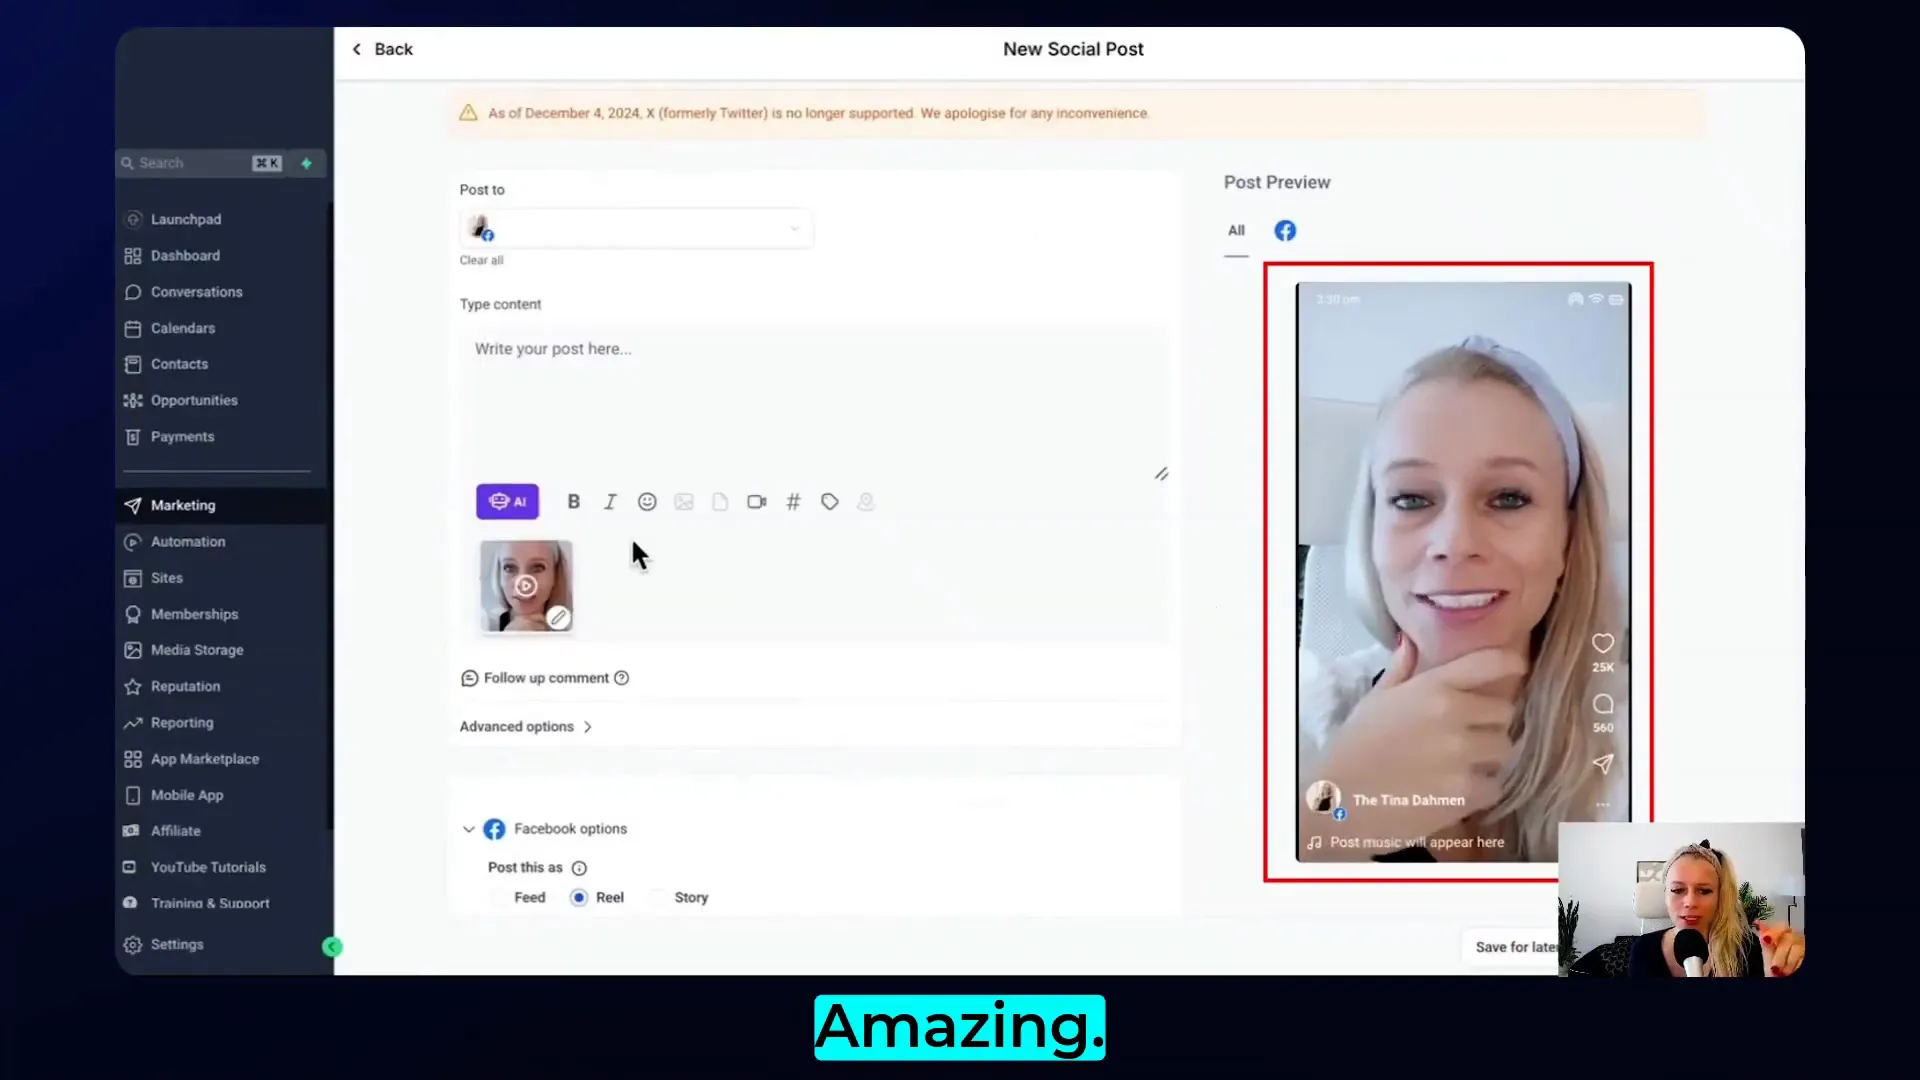Click the AI content generator button
This screenshot has width=1920, height=1080.
pyautogui.click(x=507, y=502)
